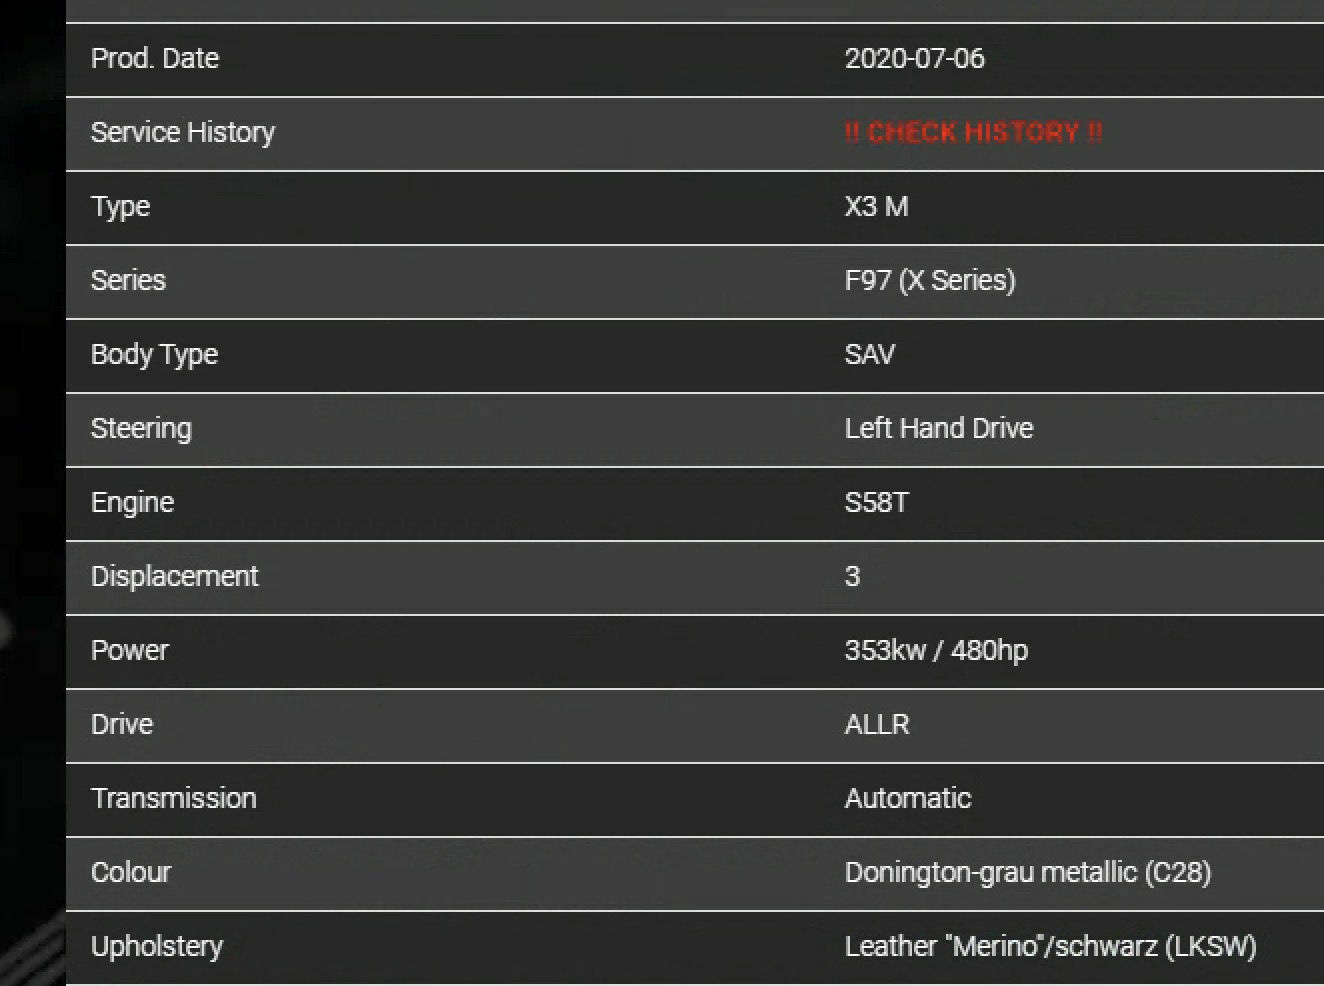Click the Steering row label
The image size is (1324, 986).
click(140, 428)
